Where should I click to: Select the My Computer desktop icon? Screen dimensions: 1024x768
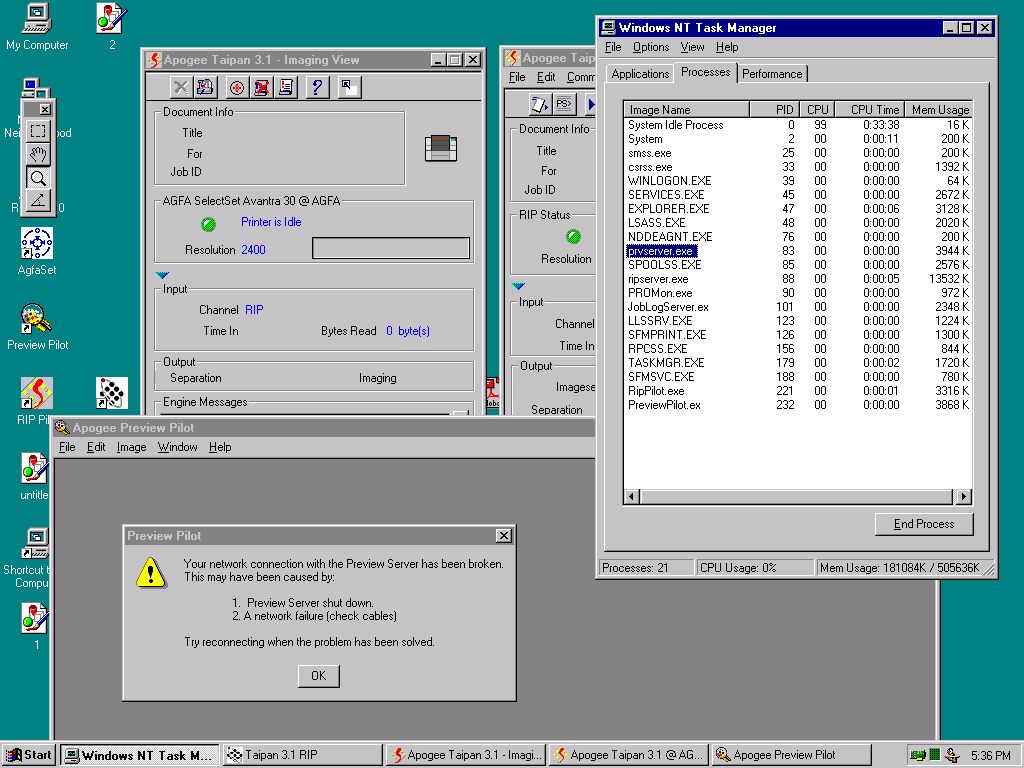[37, 27]
